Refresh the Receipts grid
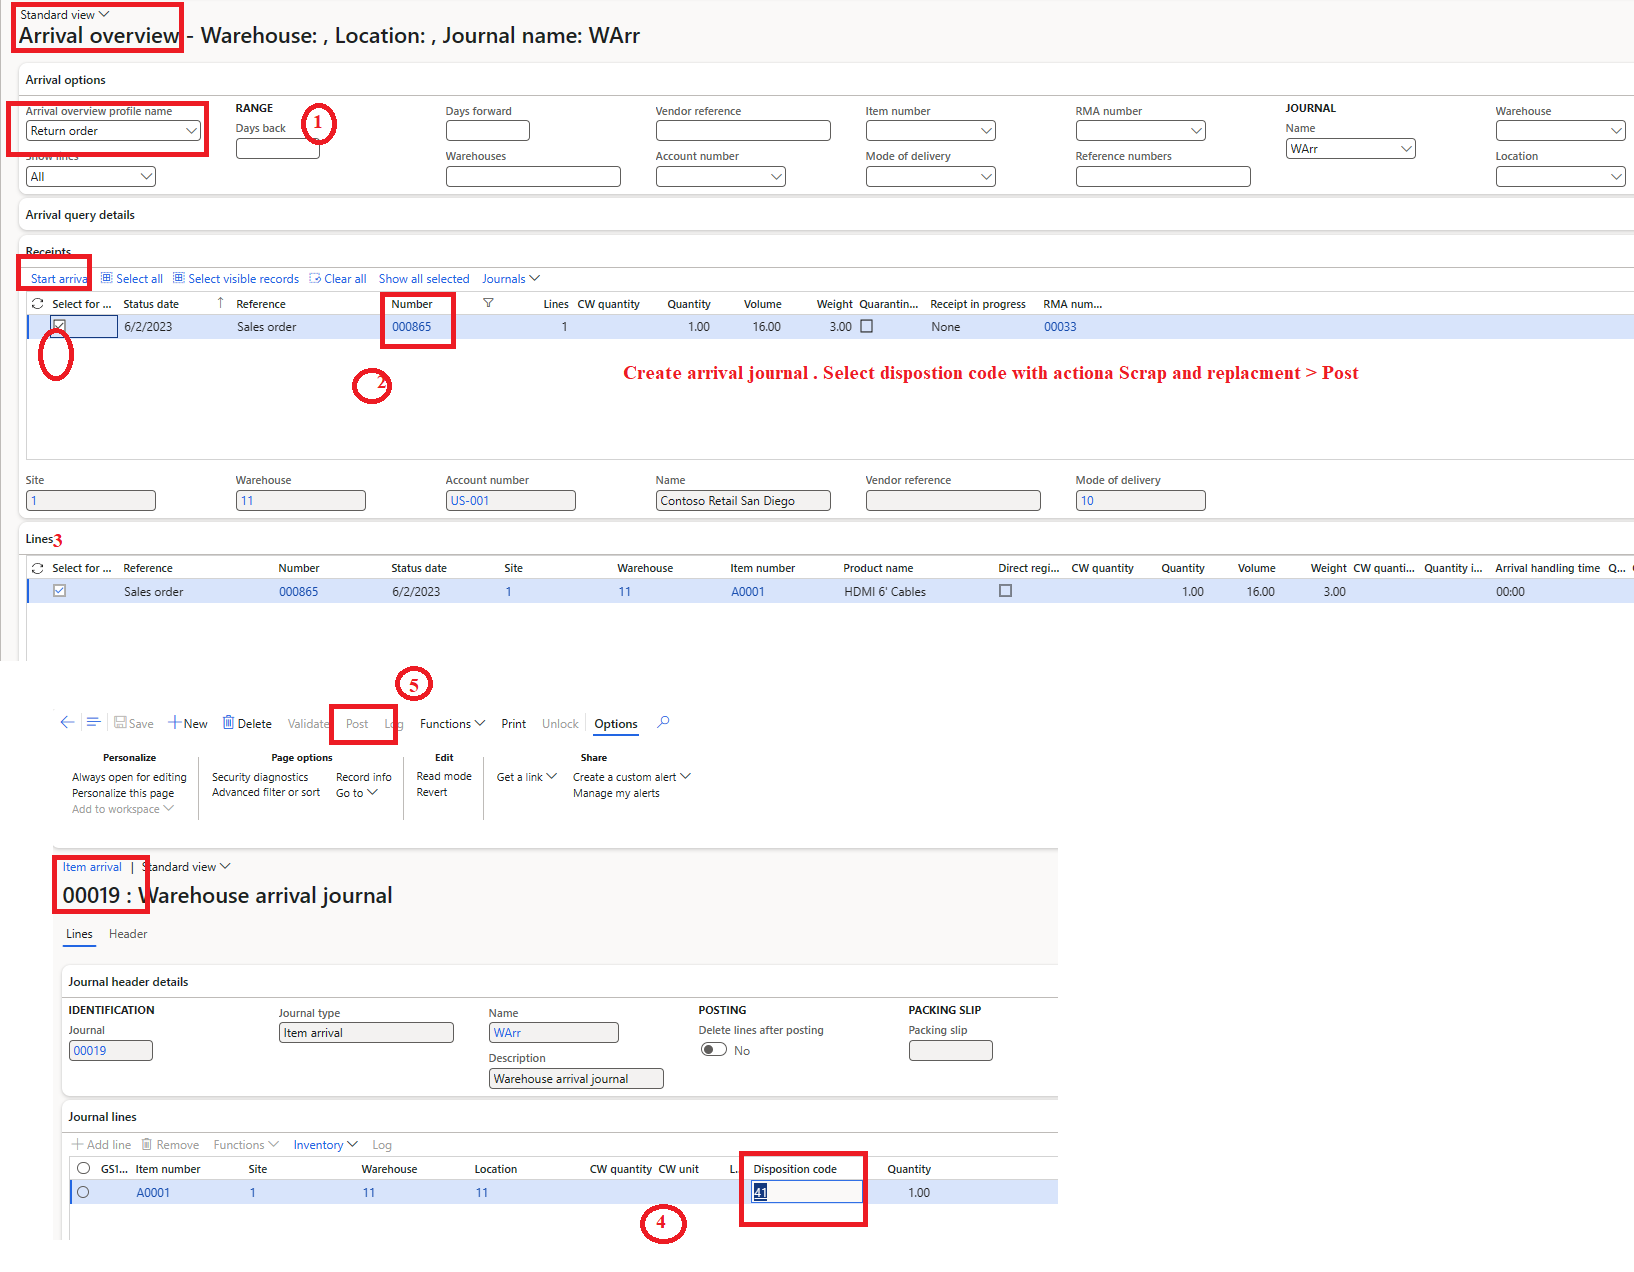Viewport: 1634px width, 1272px height. click(38, 303)
